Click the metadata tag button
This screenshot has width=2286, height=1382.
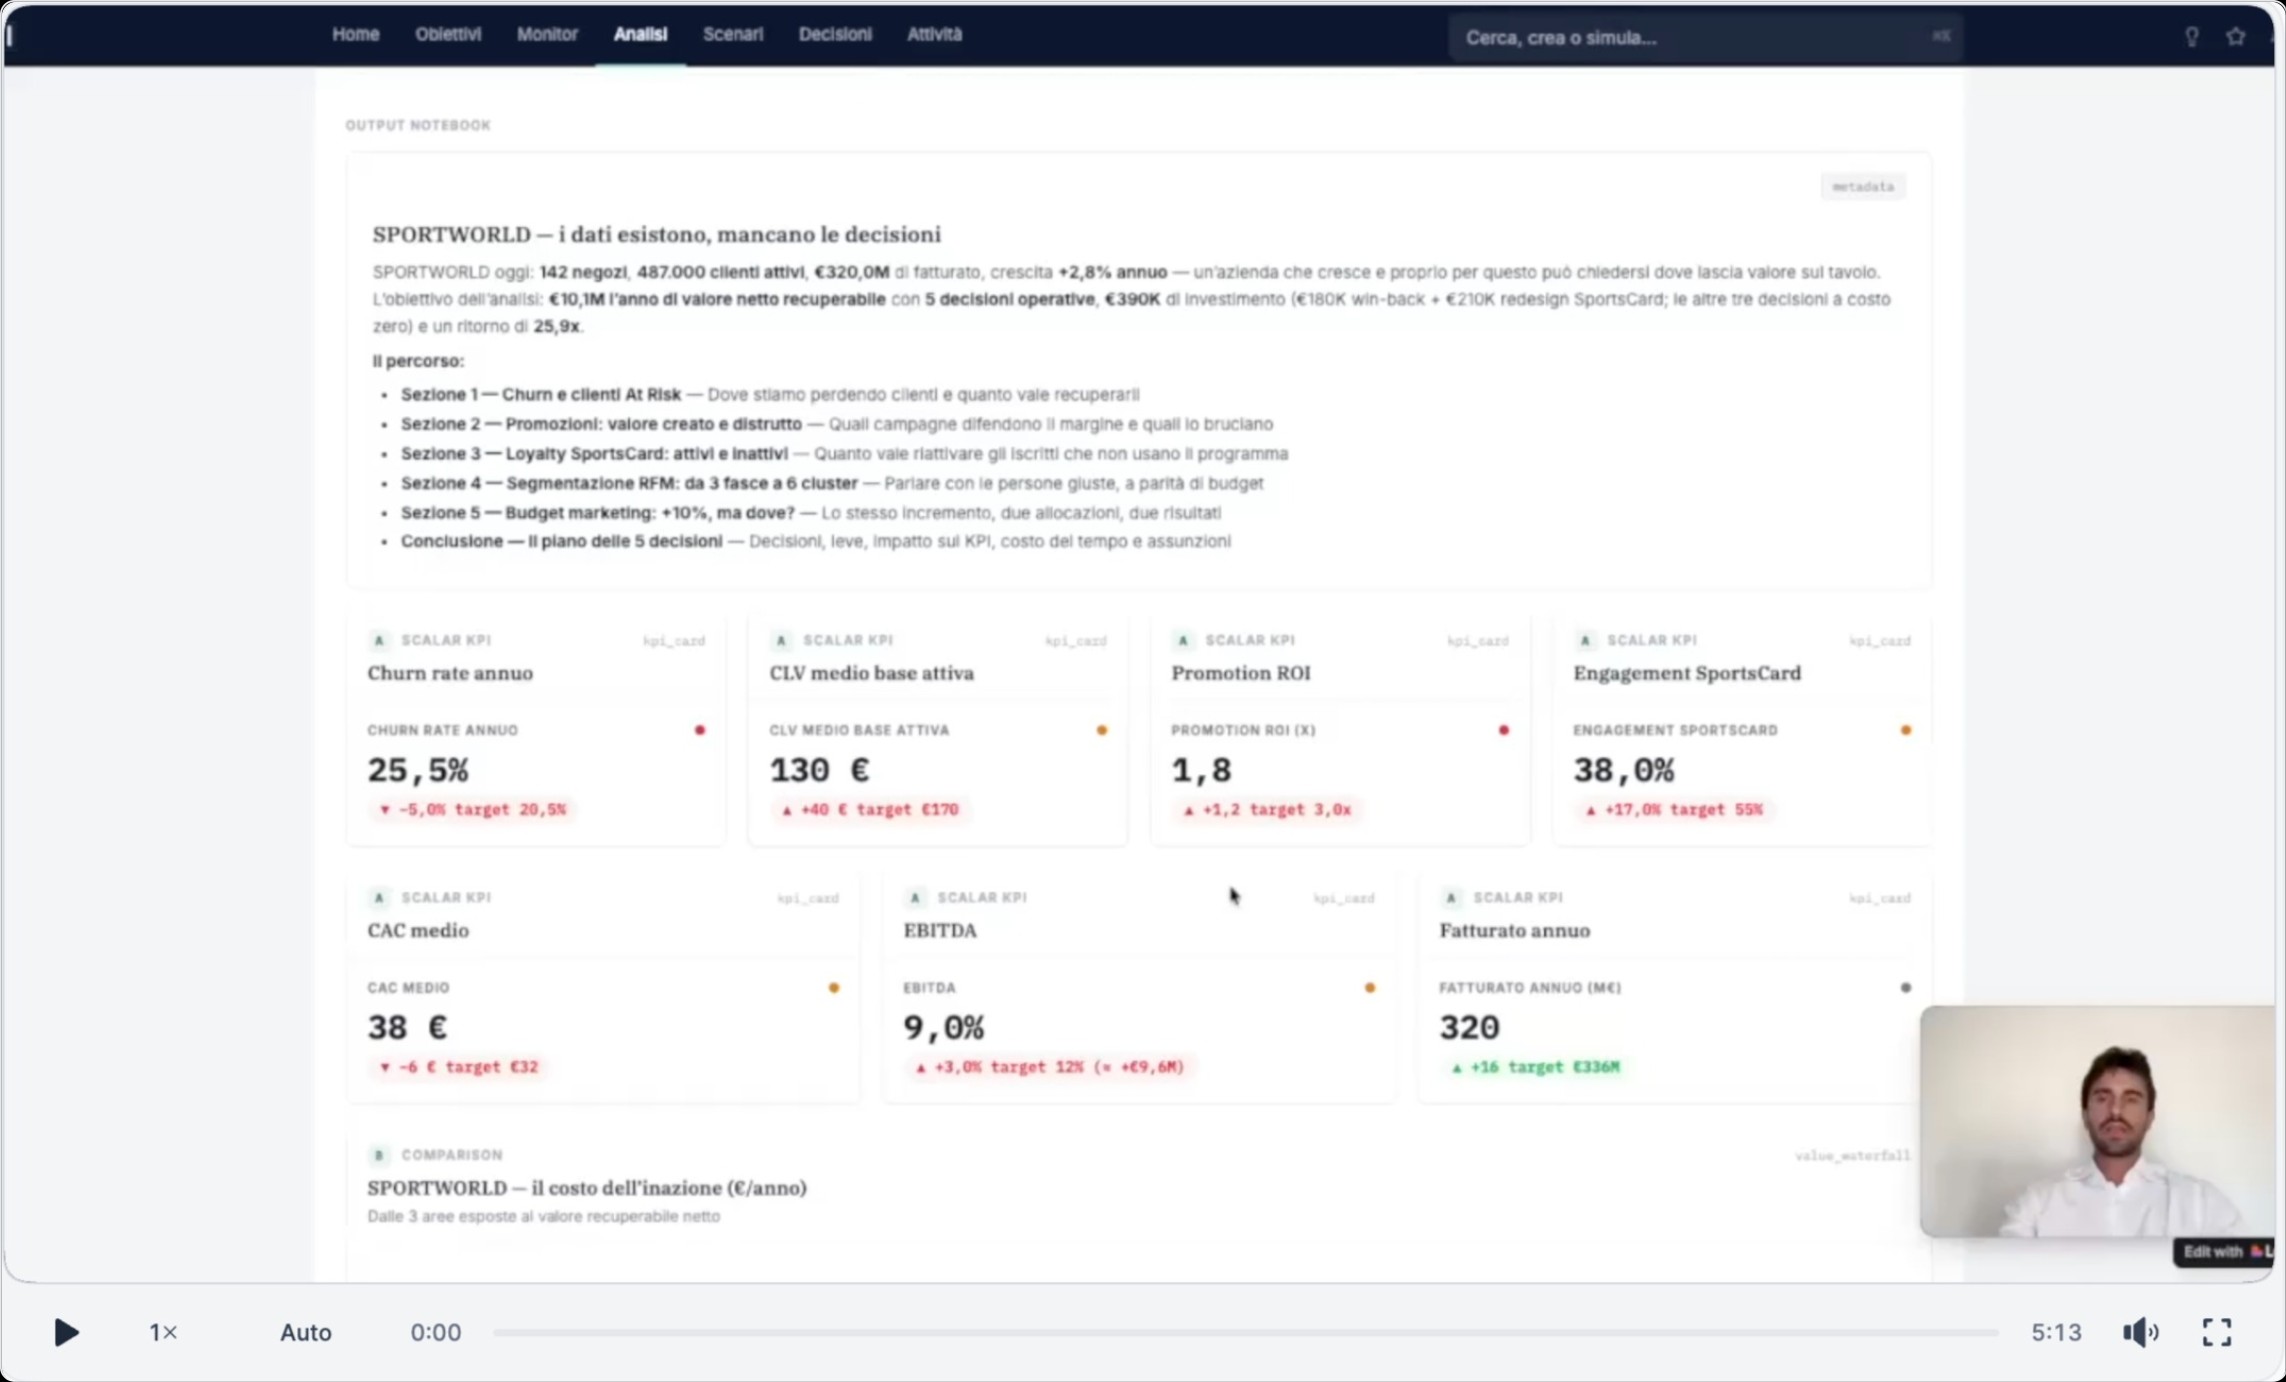pyautogui.click(x=1863, y=186)
